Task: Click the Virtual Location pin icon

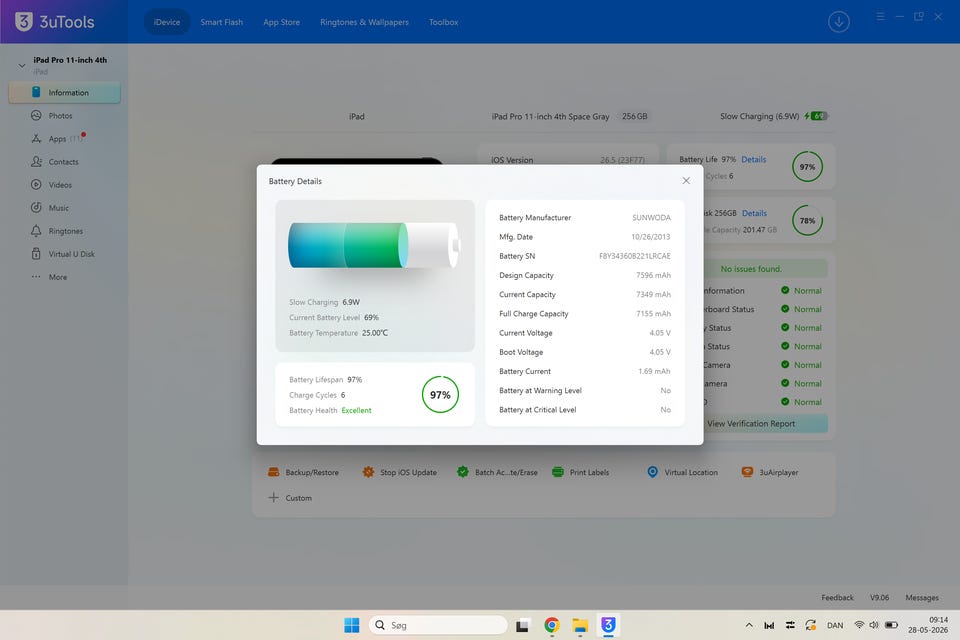Action: pos(653,472)
